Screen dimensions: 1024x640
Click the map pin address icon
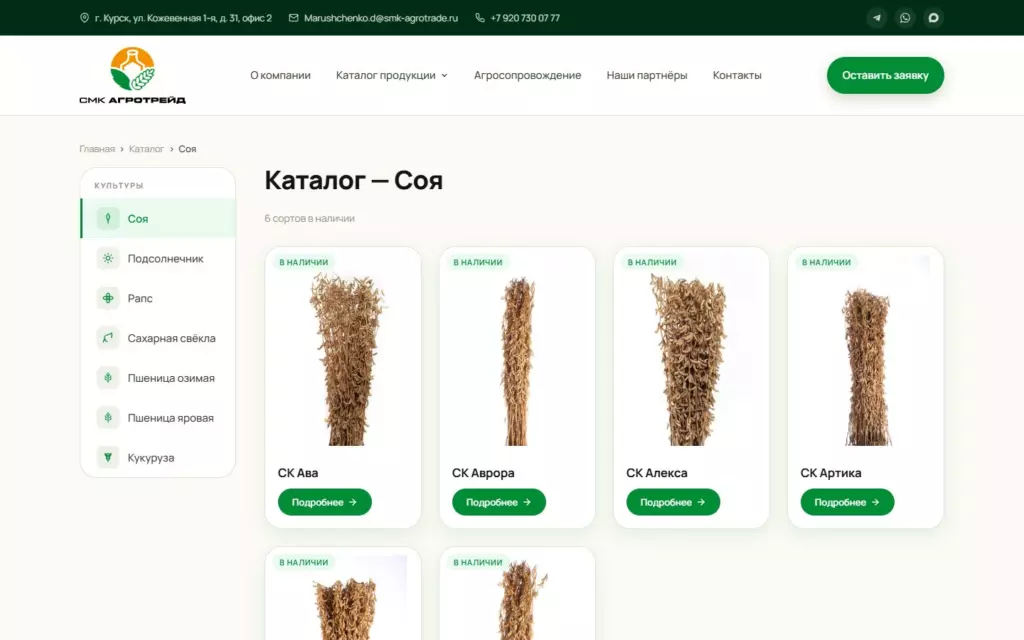click(x=84, y=18)
